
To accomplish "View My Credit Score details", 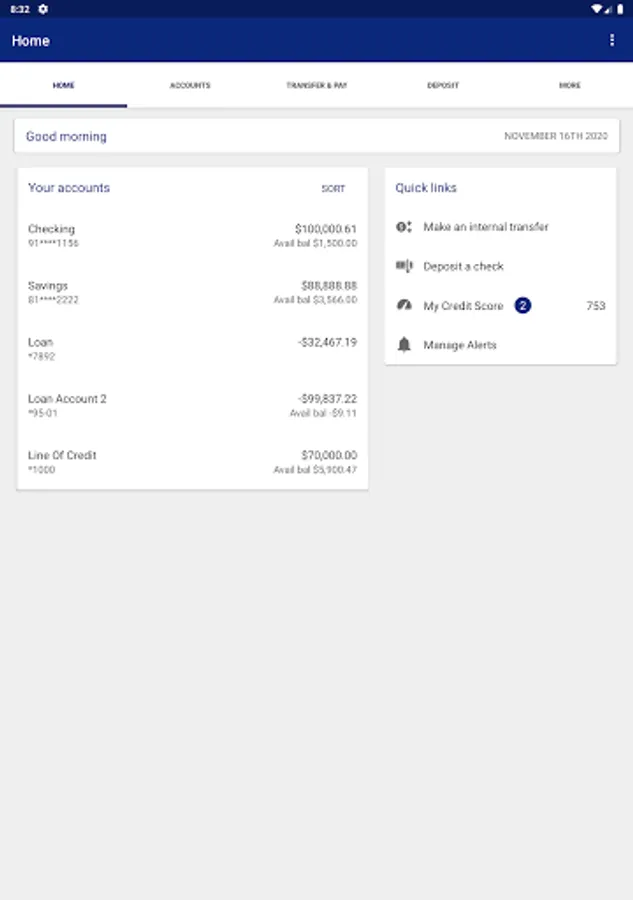I will click(x=463, y=306).
